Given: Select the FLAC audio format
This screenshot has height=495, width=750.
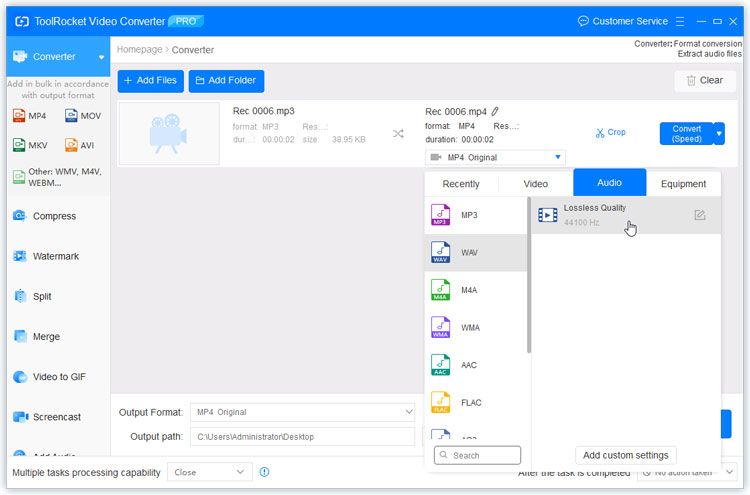Looking at the screenshot, I should click(x=475, y=403).
